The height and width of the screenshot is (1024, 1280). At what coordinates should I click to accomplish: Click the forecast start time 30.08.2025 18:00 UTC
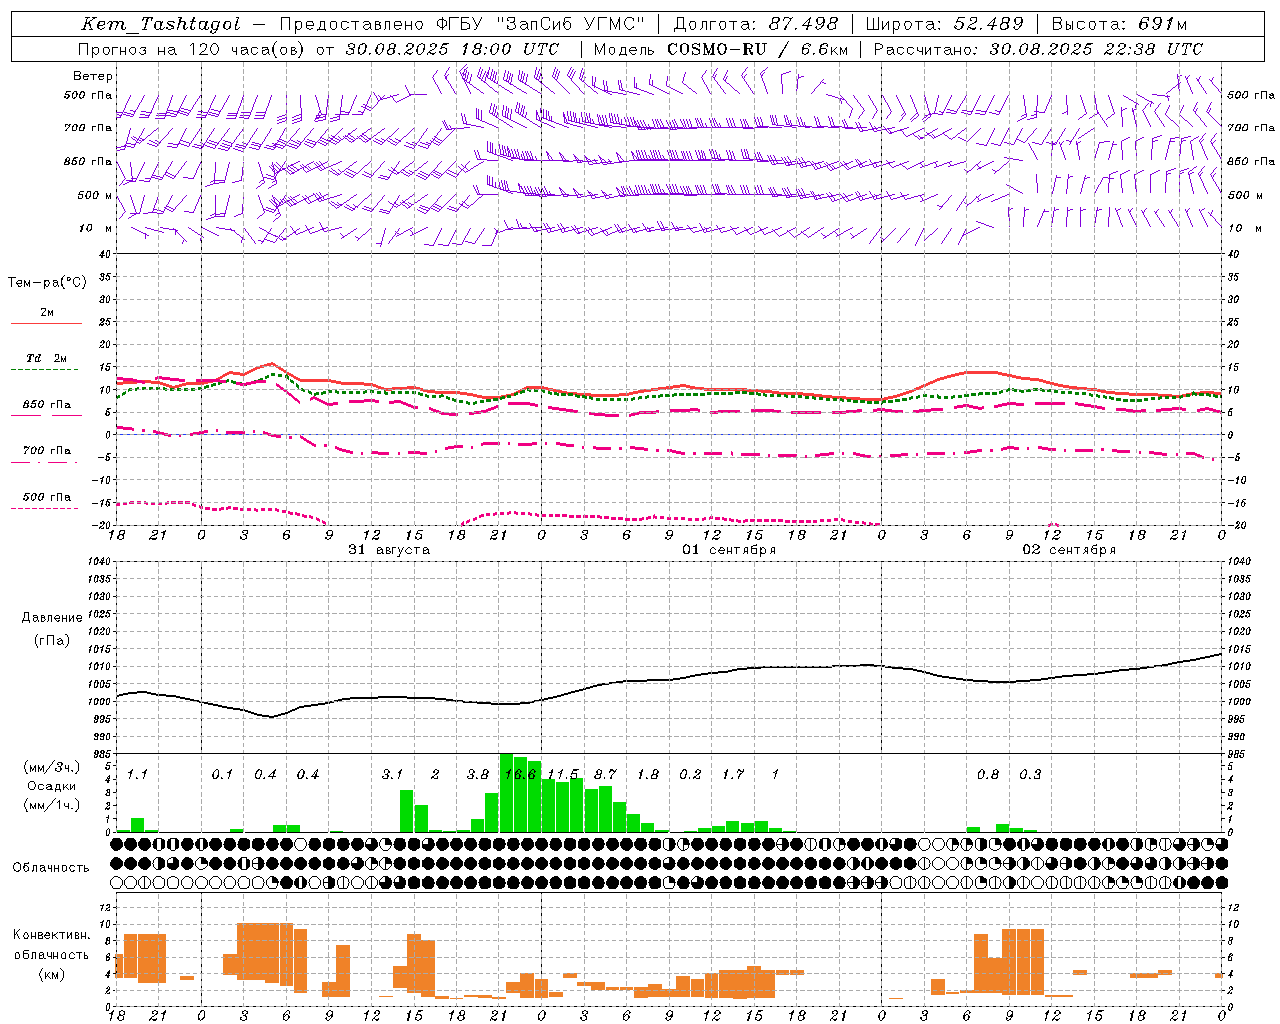(x=452, y=49)
